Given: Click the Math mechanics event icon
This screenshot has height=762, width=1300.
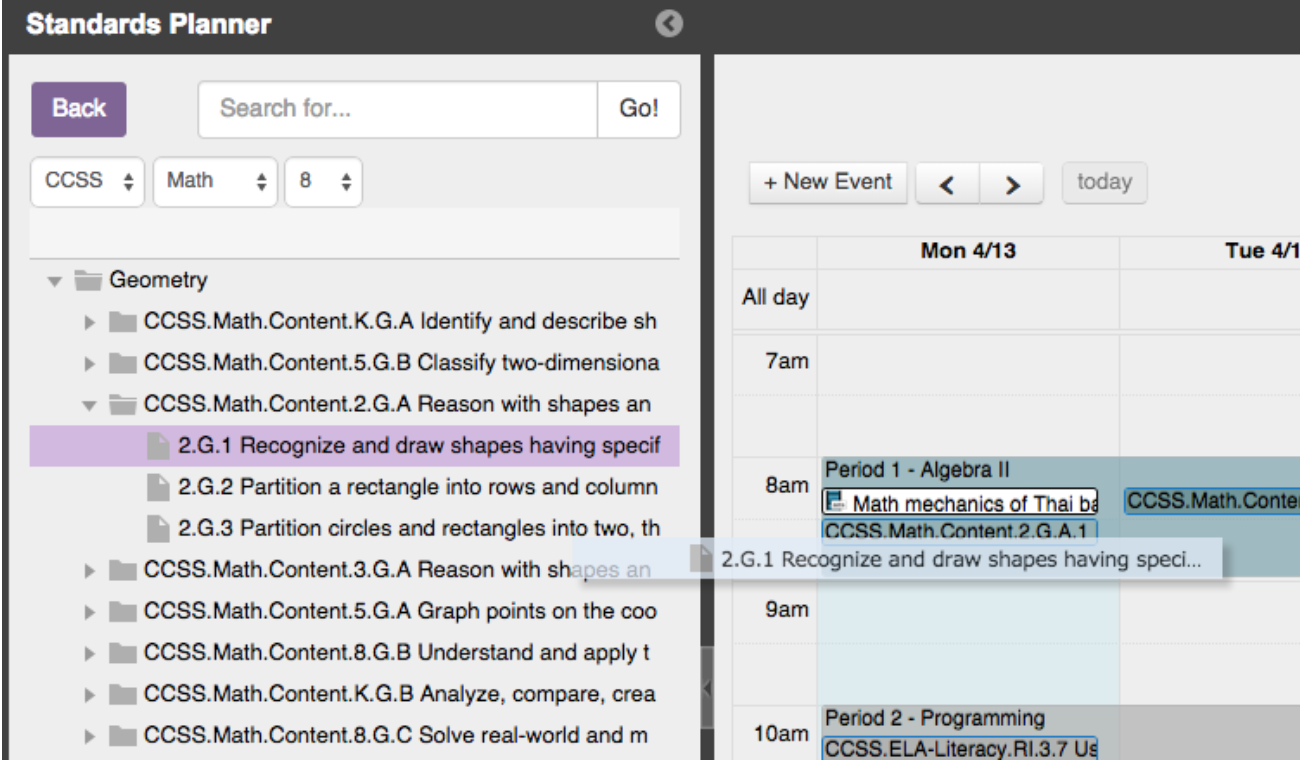Looking at the screenshot, I should coord(834,502).
